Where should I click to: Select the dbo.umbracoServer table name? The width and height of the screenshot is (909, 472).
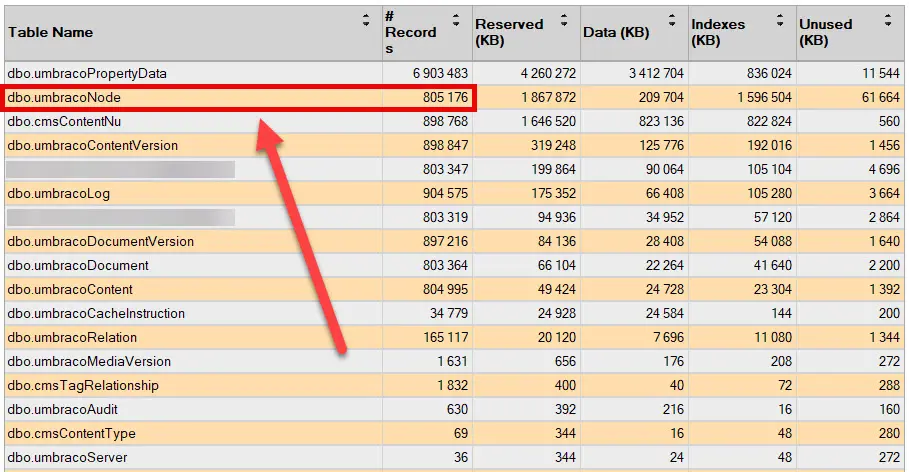(x=67, y=458)
